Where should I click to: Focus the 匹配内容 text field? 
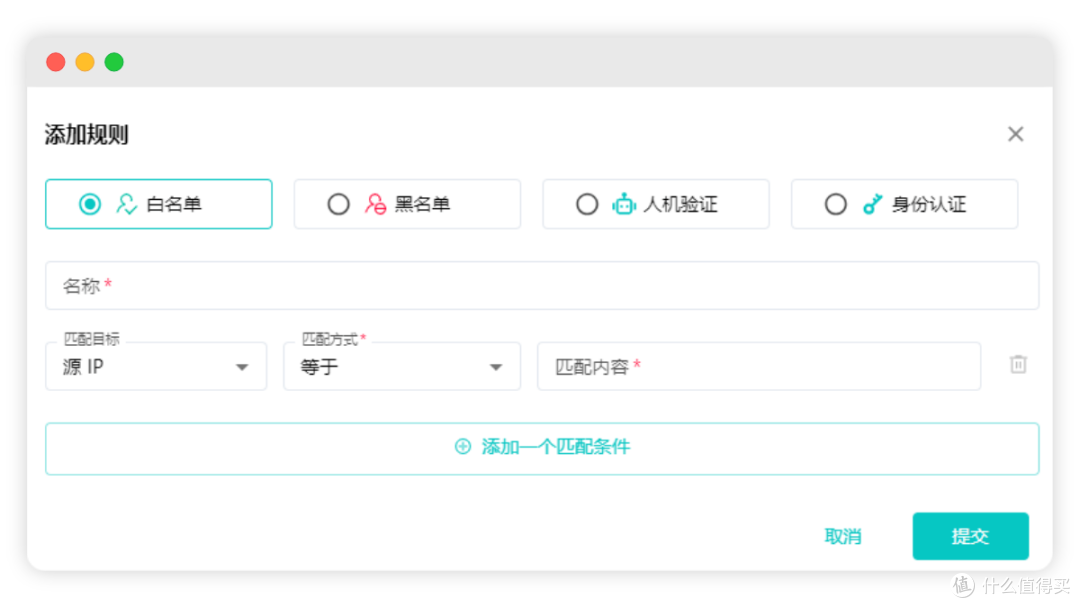pos(758,367)
